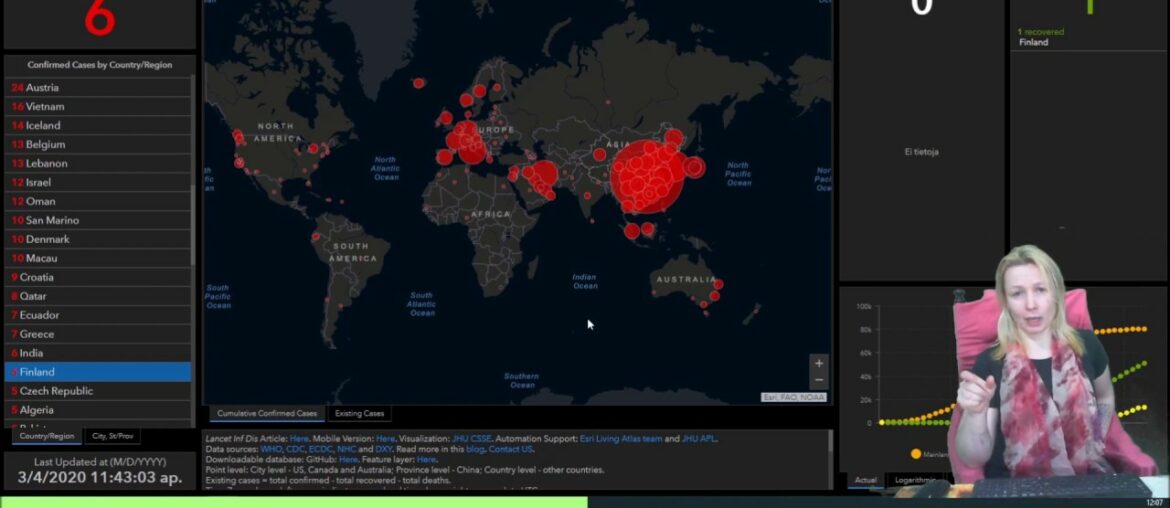
Task: Select Finland in the country list
Action: coord(98,372)
